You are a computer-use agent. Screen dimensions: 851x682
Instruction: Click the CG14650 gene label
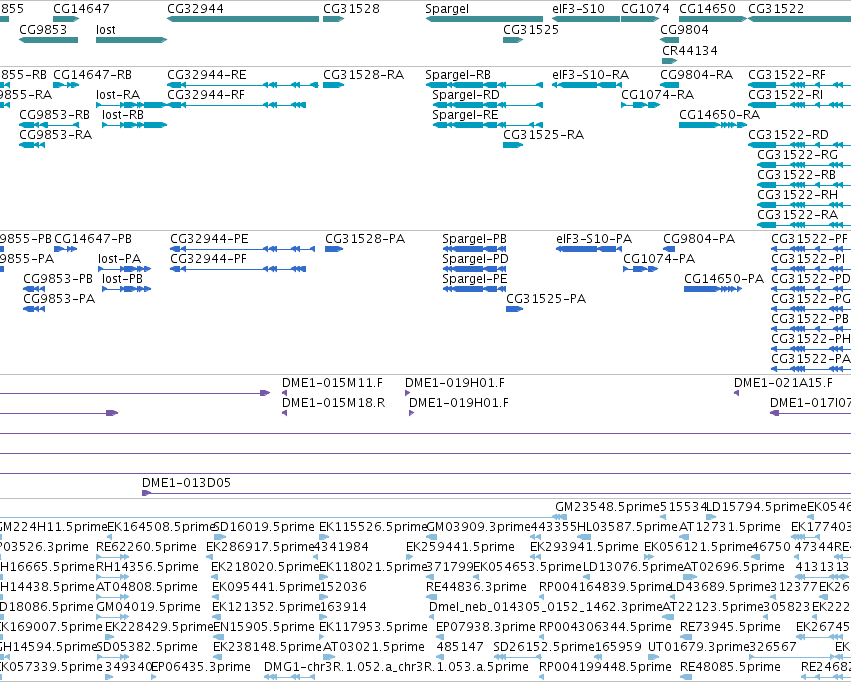[707, 9]
